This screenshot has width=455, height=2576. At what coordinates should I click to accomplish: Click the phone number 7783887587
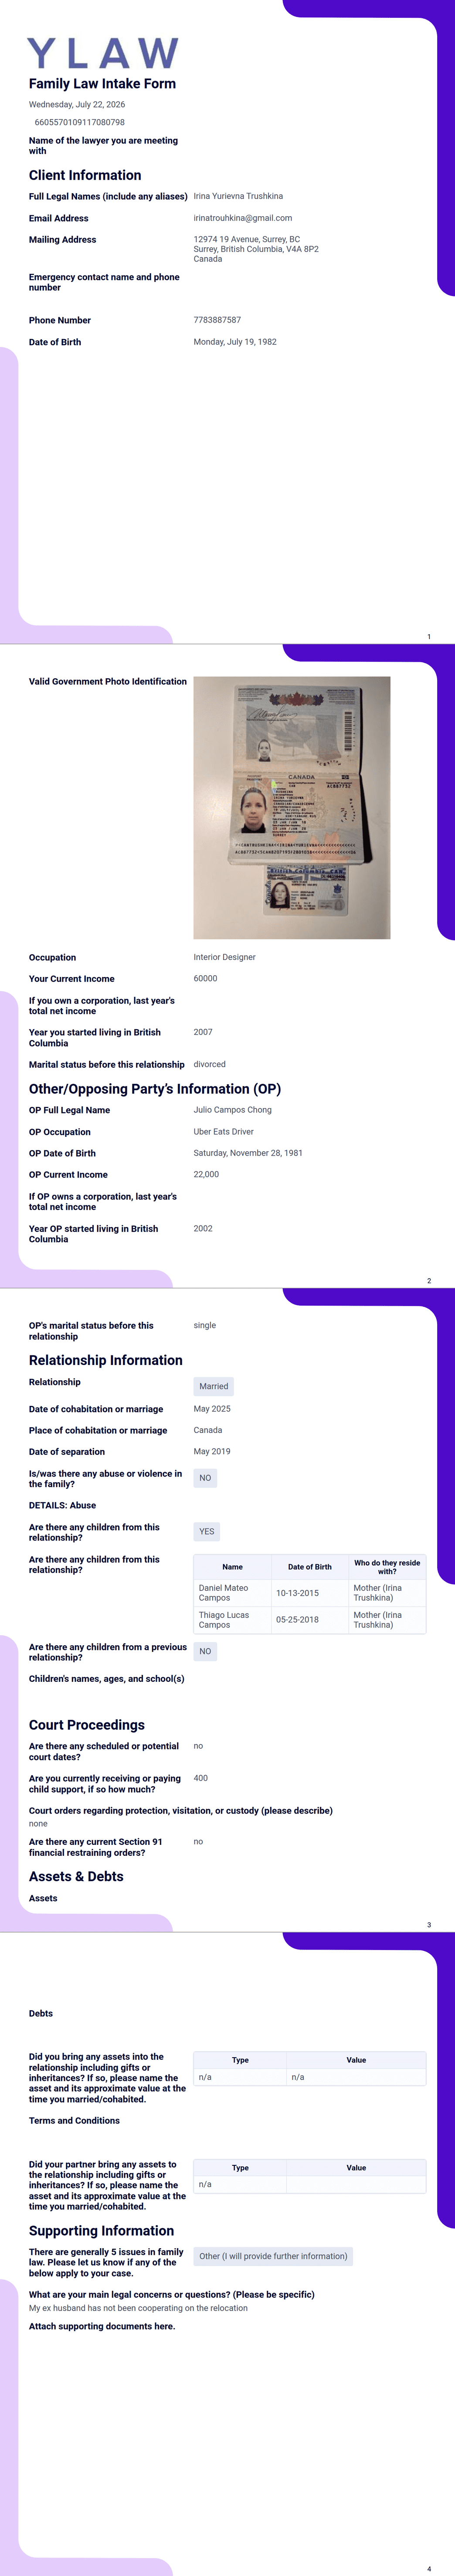(217, 320)
